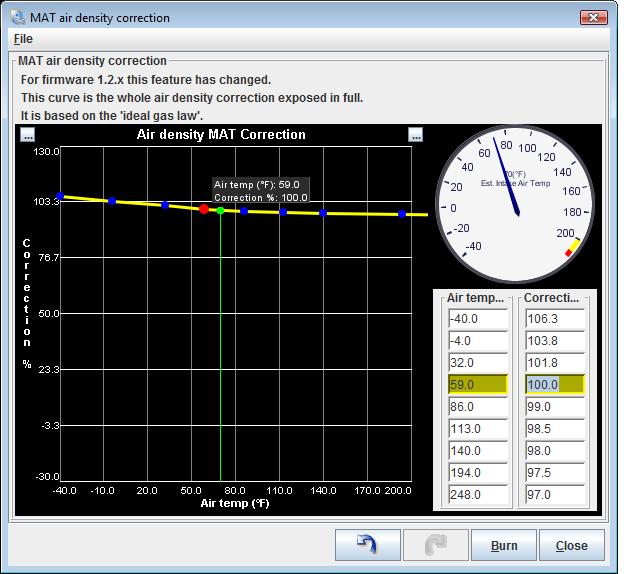This screenshot has width=638, height=574.
Task: Select the 97.0 correction field
Action: pyautogui.click(x=554, y=495)
